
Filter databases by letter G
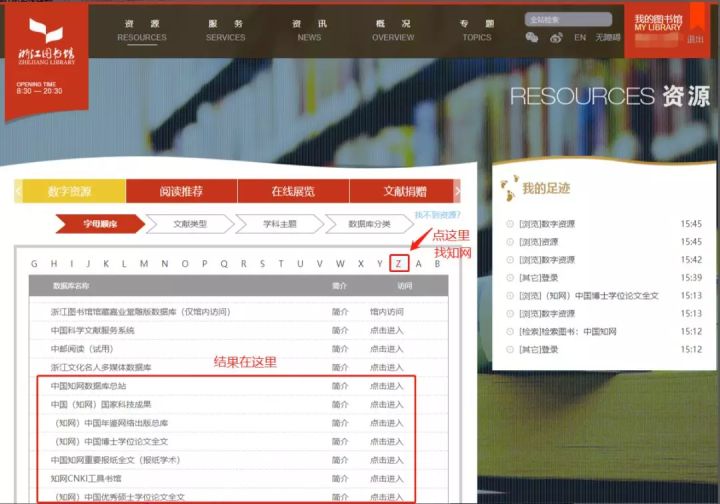[34, 264]
